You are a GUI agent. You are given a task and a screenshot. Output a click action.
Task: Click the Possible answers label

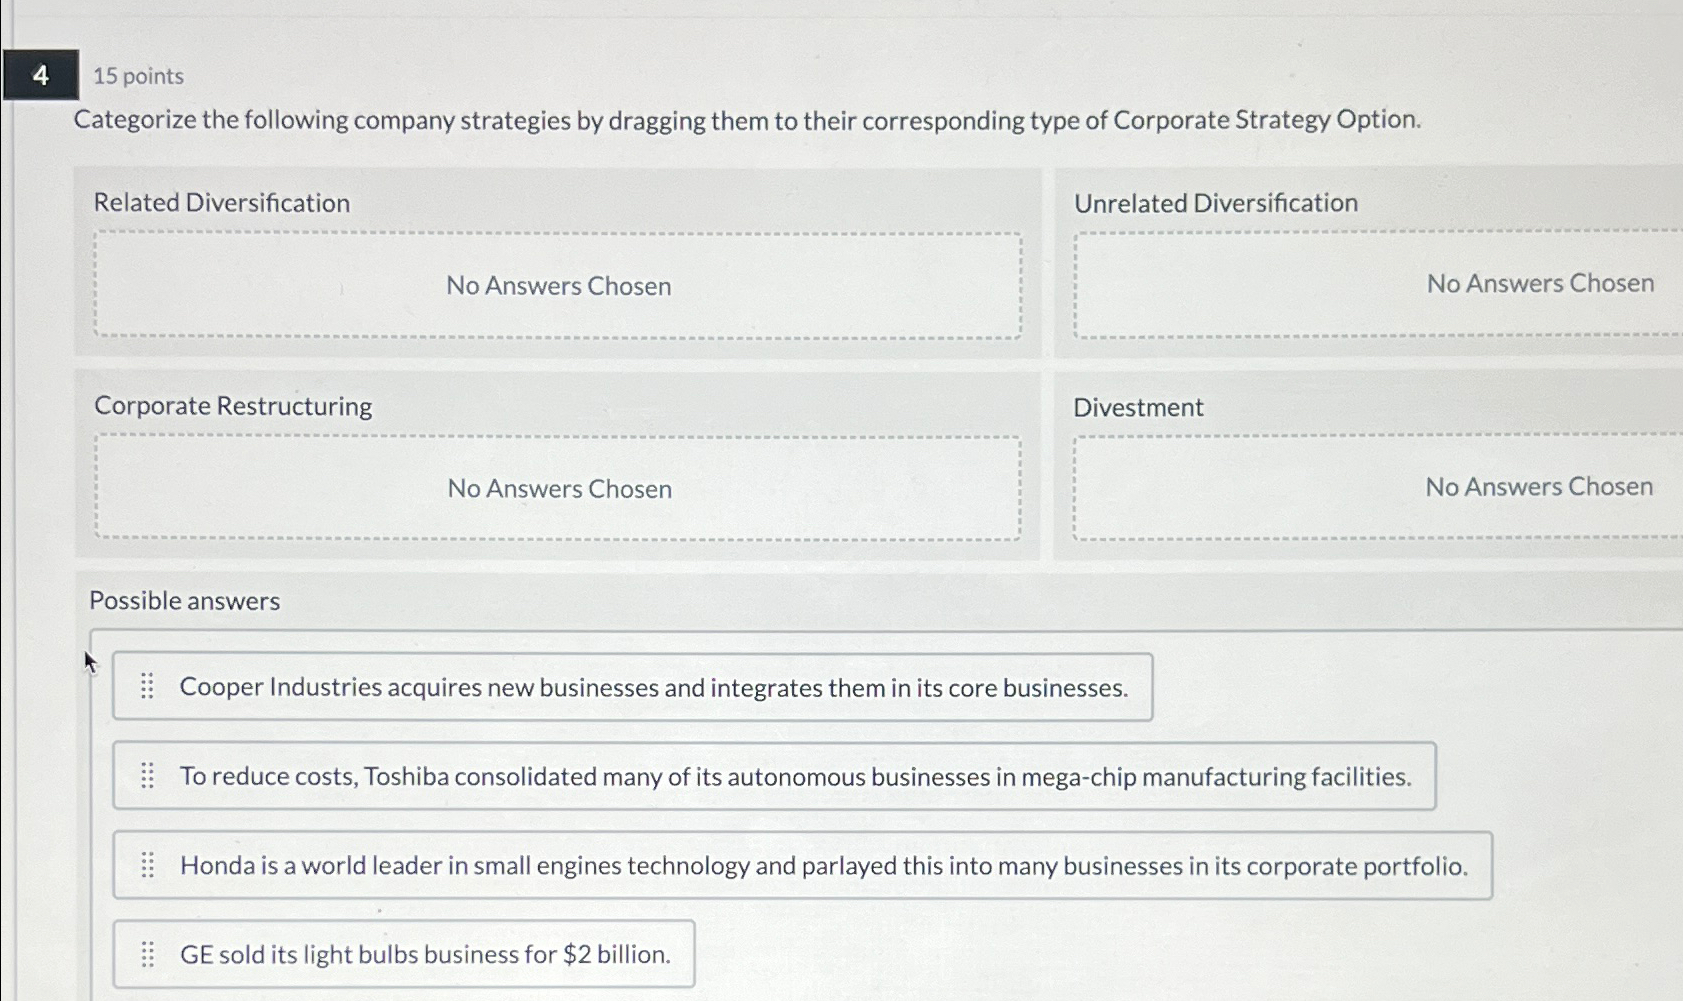pos(185,601)
